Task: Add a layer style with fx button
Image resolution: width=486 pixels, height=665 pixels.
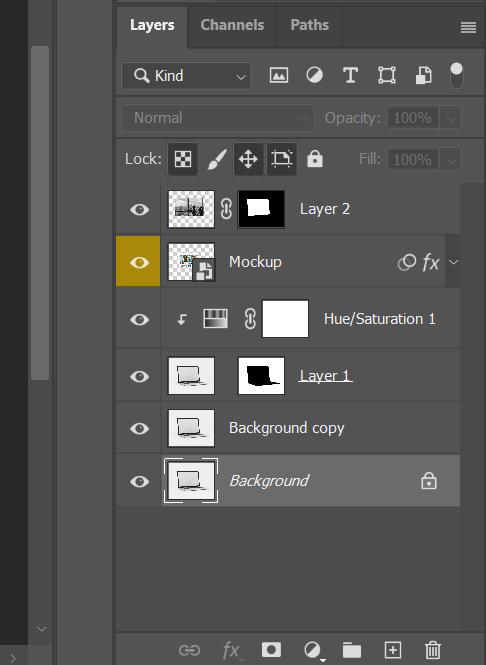Action: [231, 650]
